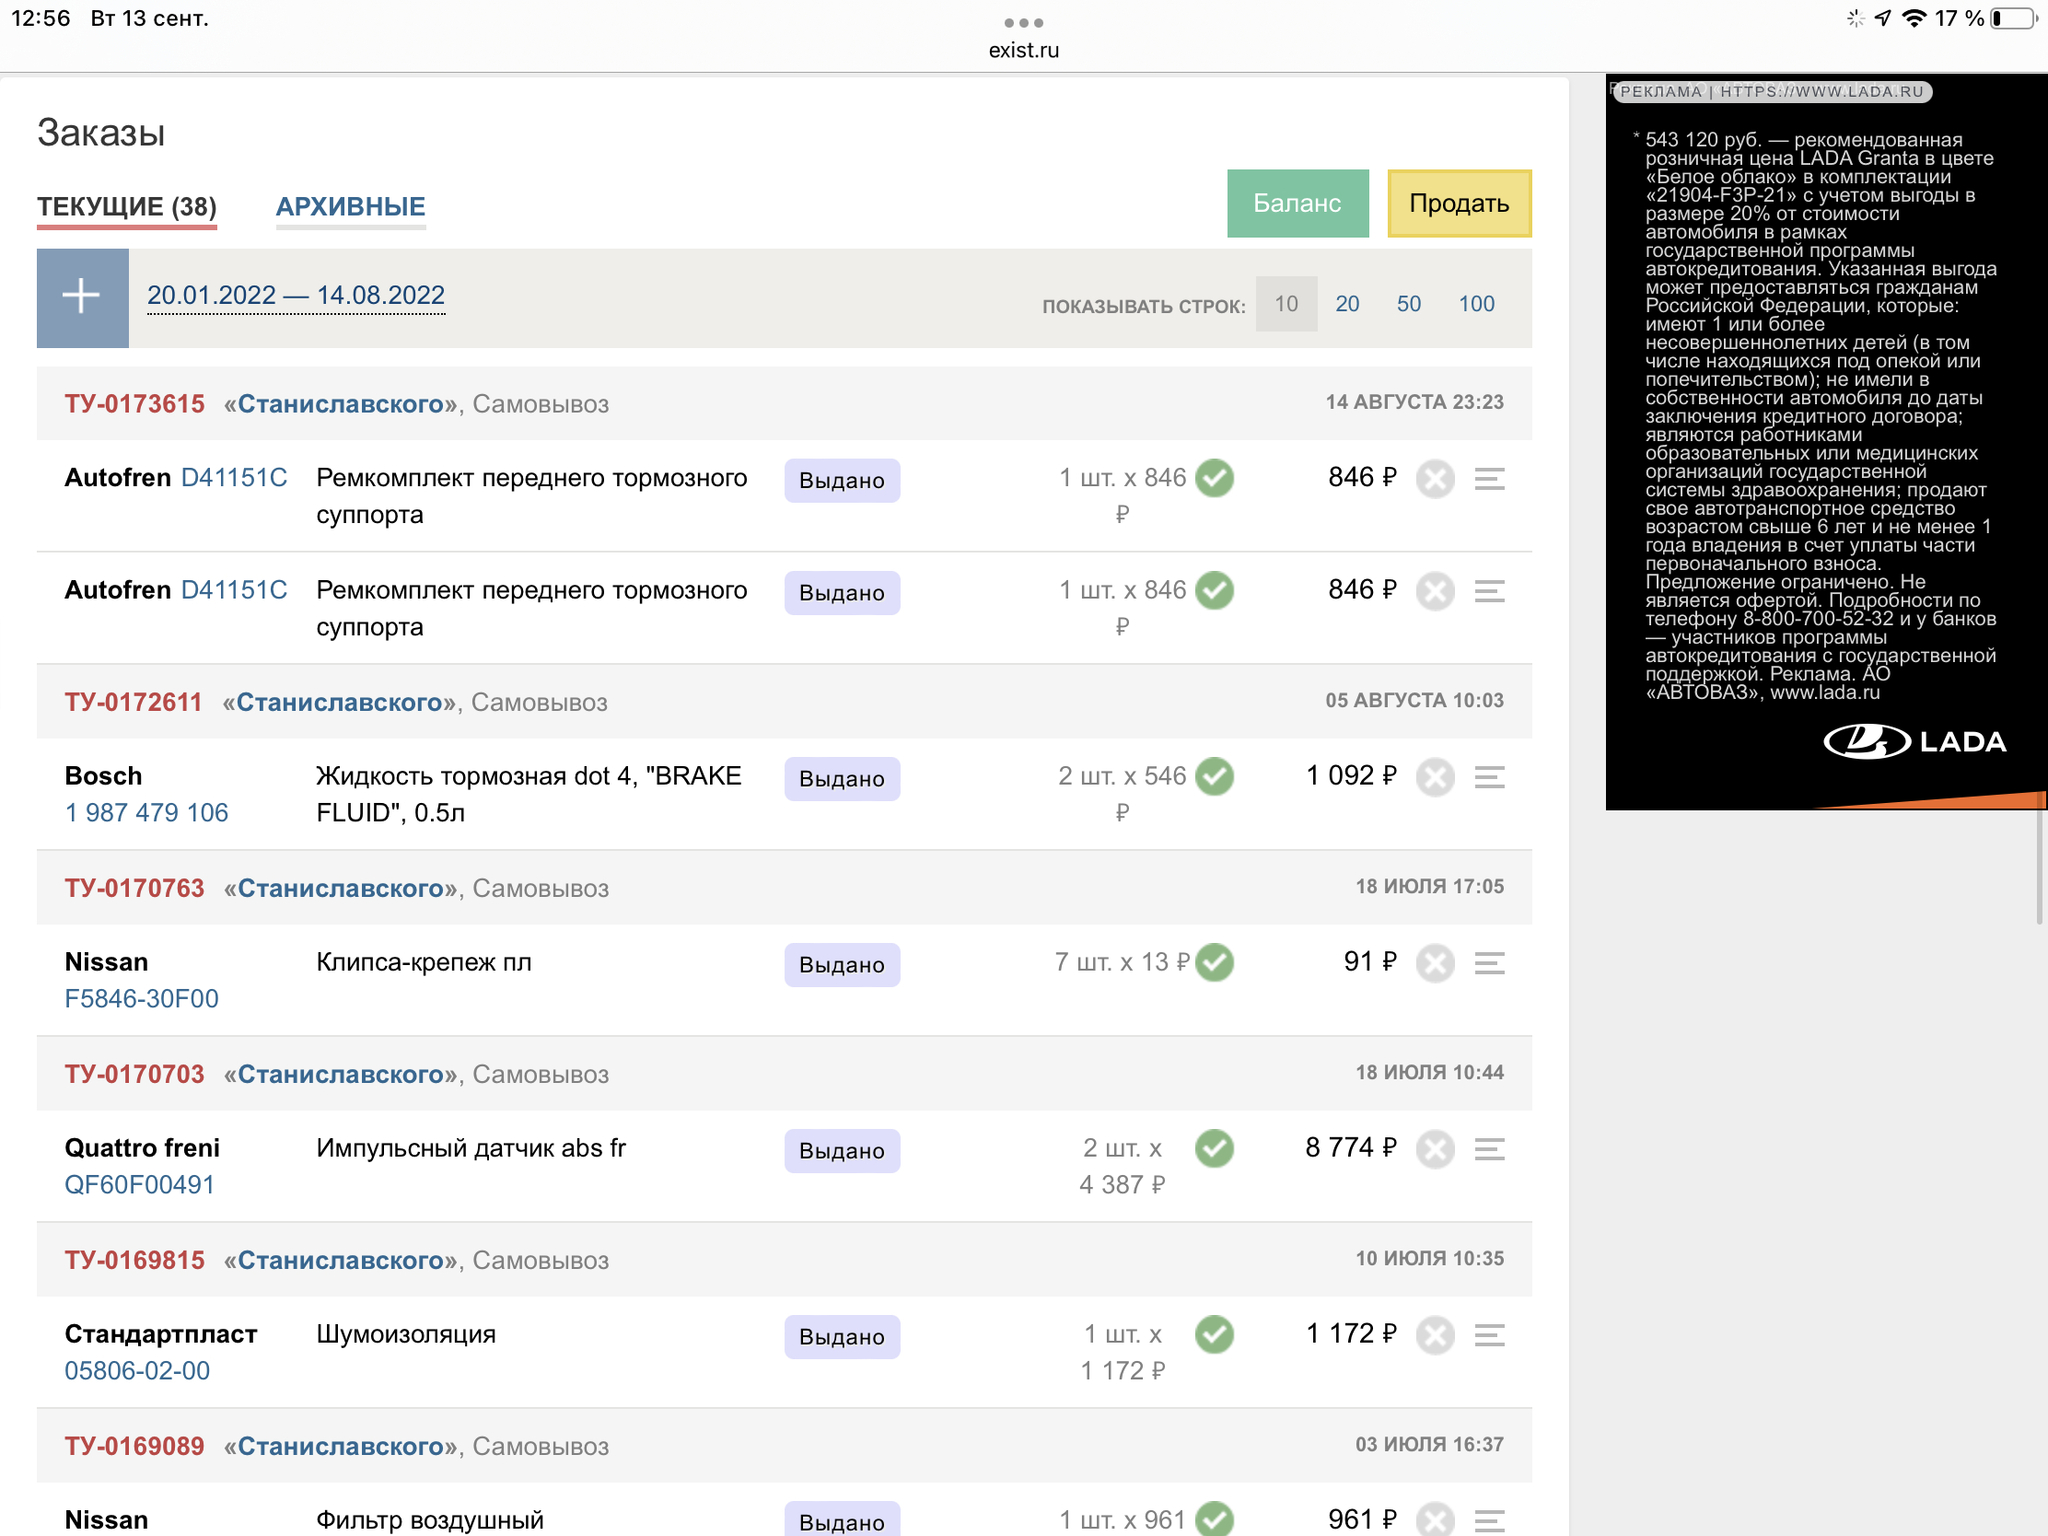Image resolution: width=2048 pixels, height=1536 pixels.
Task: Open hamburger menu on Quattro freni row
Action: tap(1489, 1149)
